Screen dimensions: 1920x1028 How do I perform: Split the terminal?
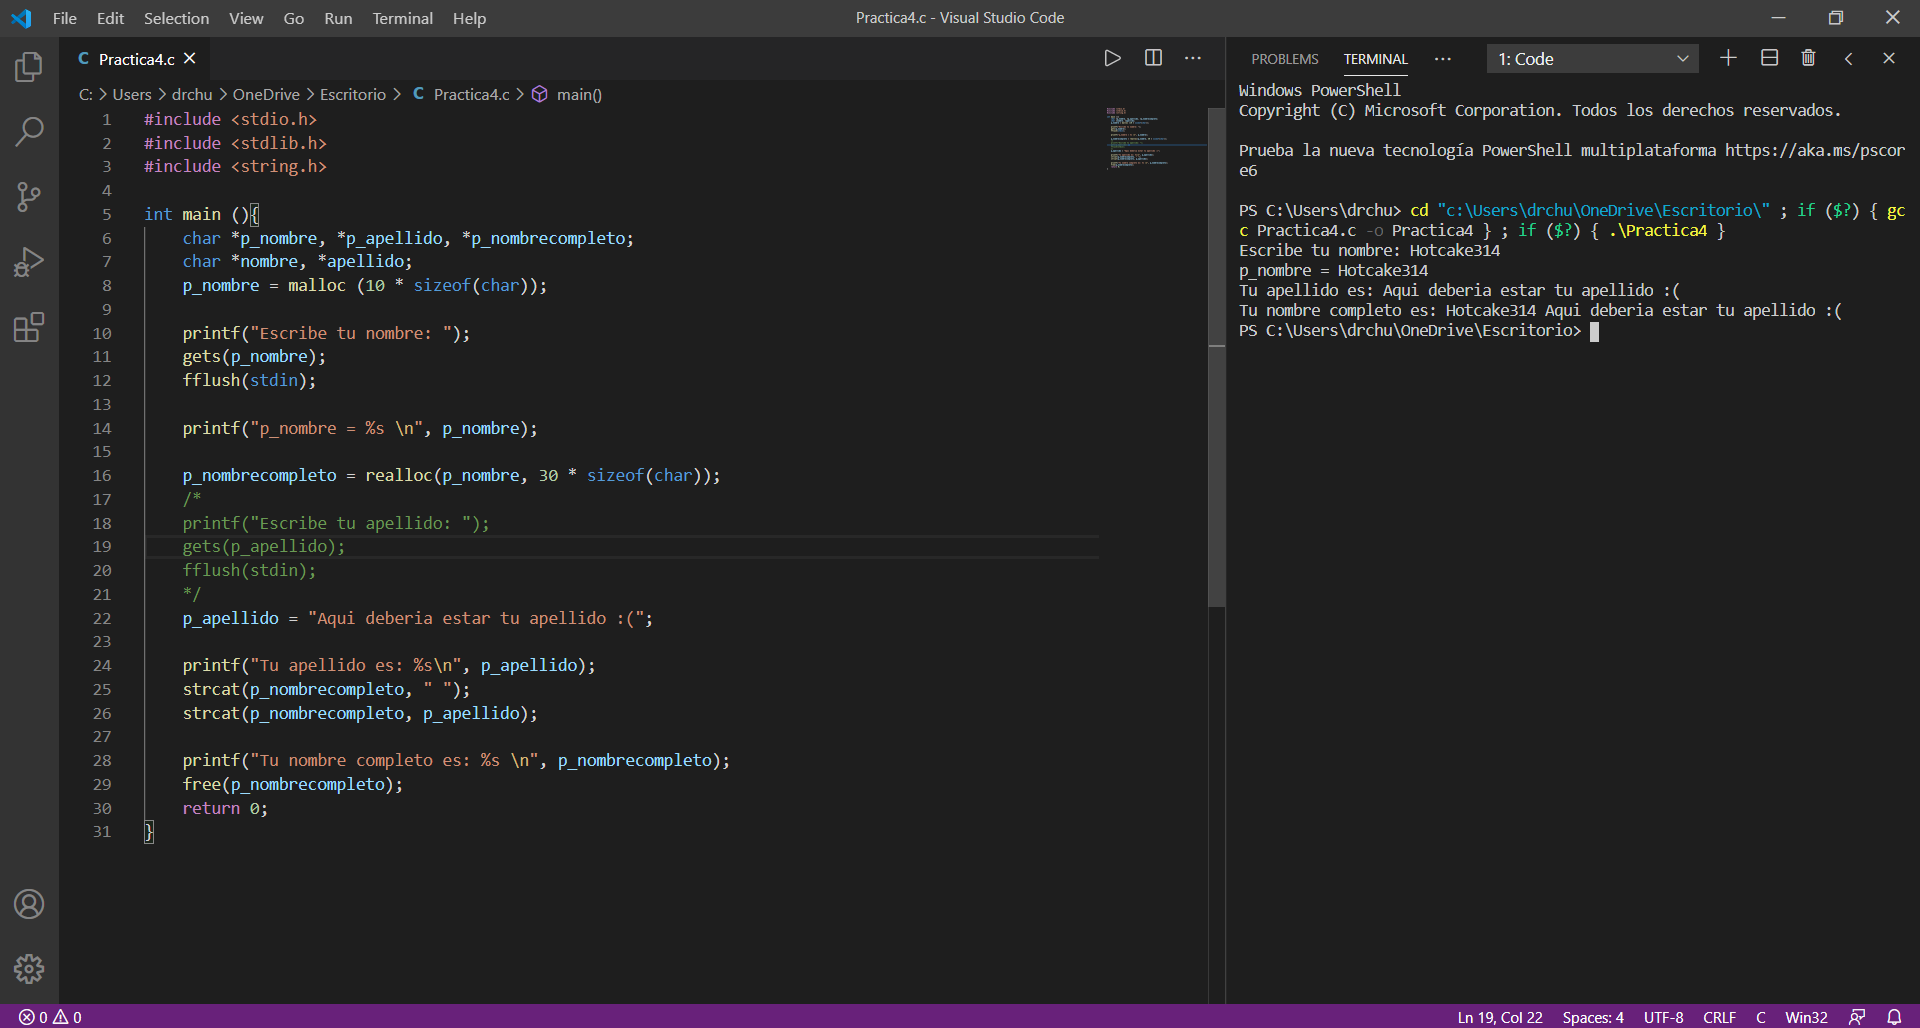click(x=1769, y=58)
